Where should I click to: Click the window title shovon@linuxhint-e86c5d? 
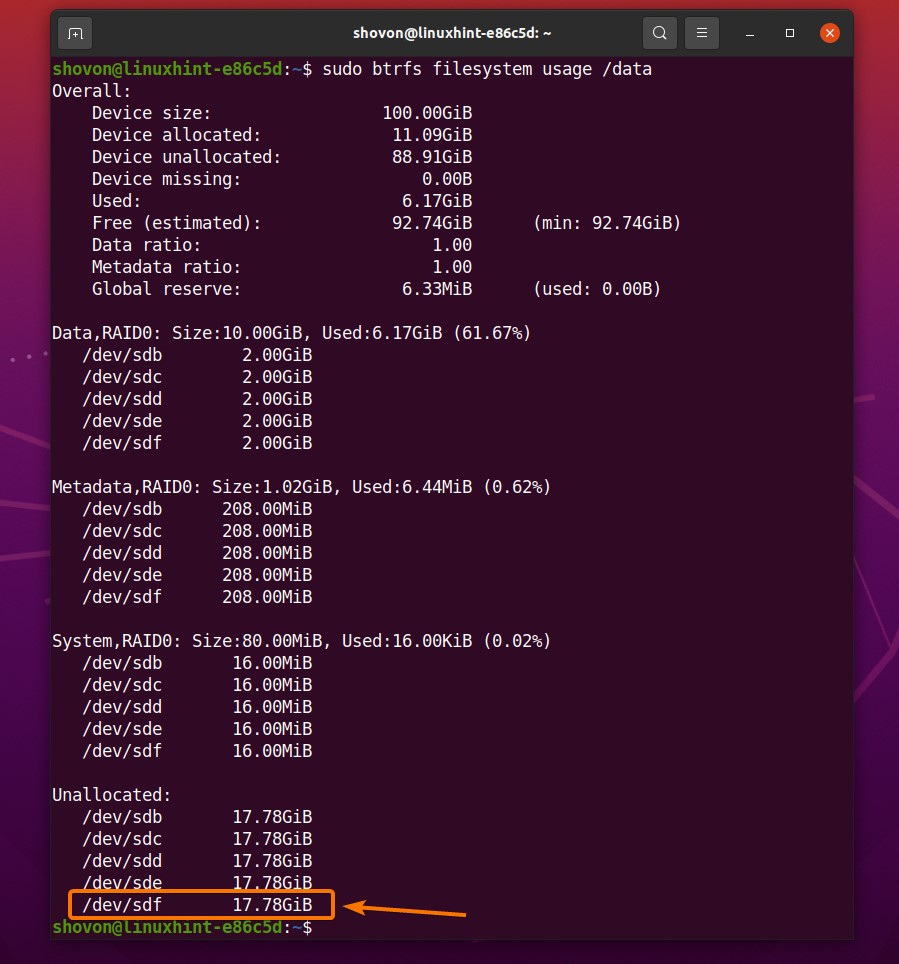(x=451, y=33)
